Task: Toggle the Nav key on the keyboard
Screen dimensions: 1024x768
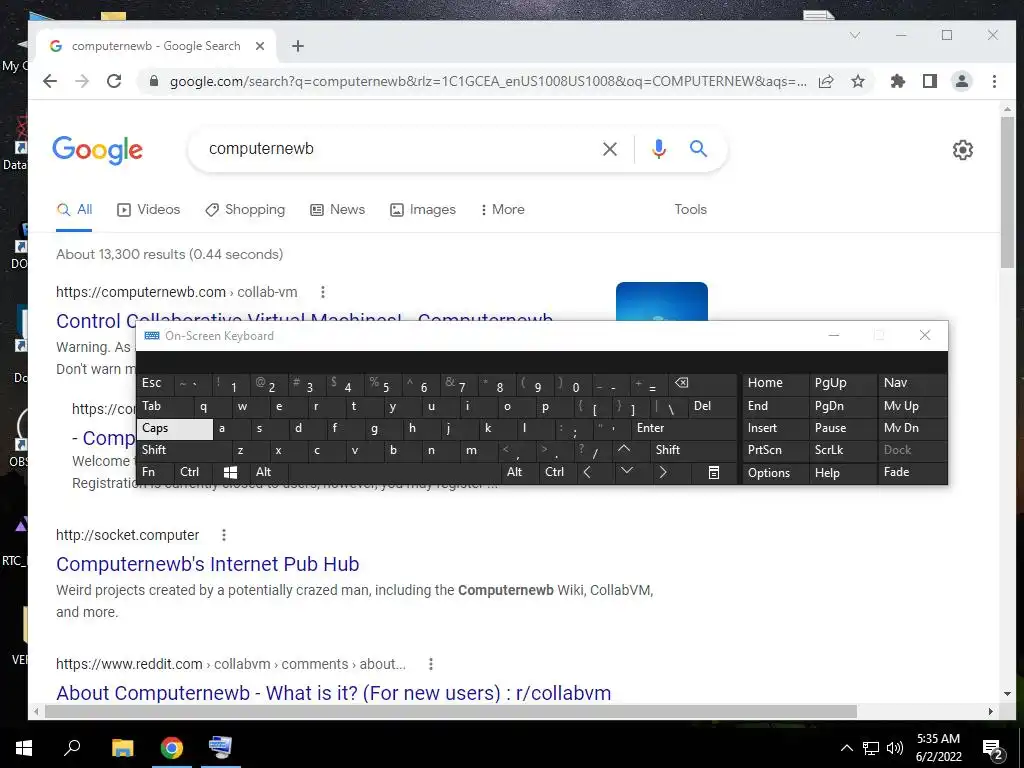Action: [x=912, y=383]
